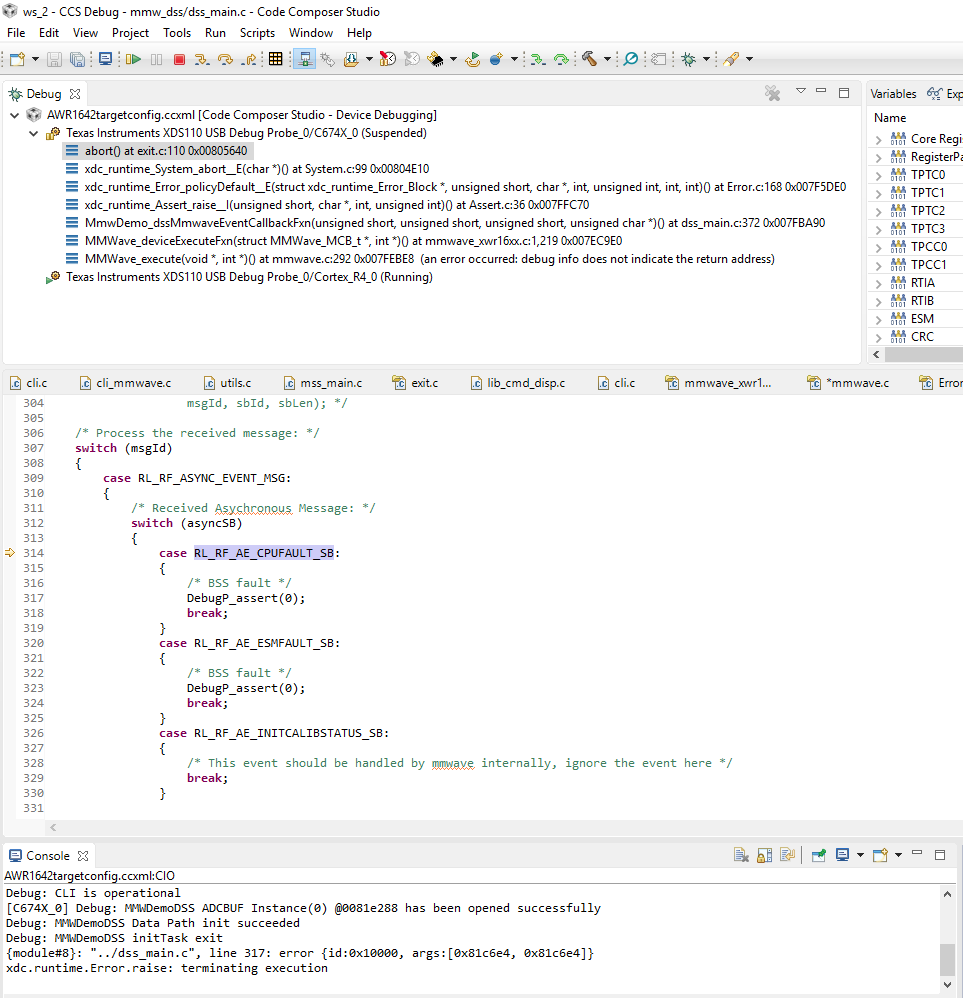Switch to the *mmwave.c editor tab
The image size is (963, 998).
pos(848,383)
